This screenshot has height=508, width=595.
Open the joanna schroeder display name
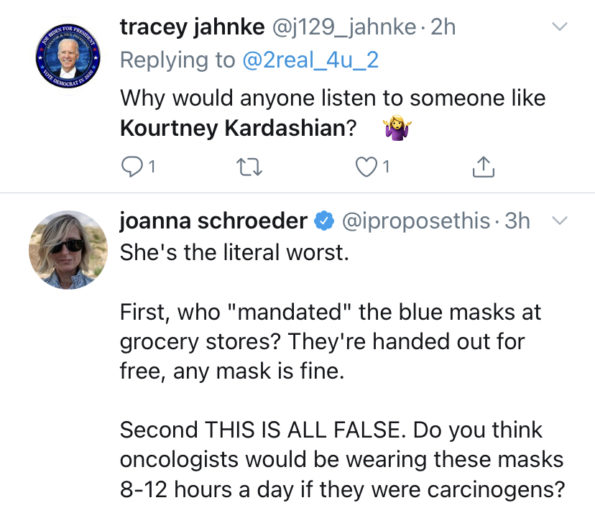(x=214, y=221)
